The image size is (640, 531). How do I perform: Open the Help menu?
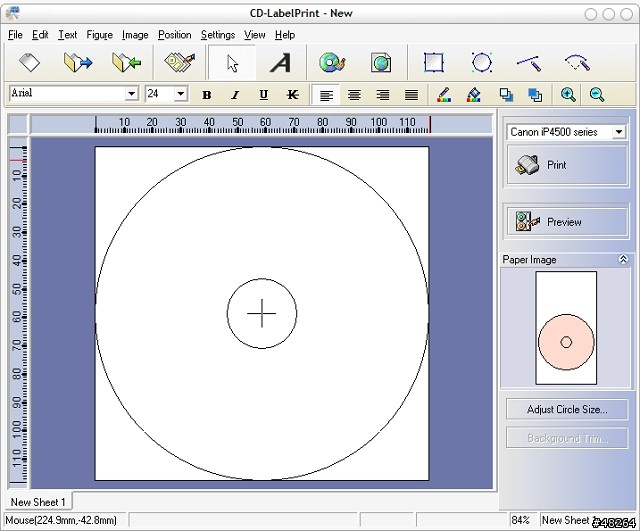click(285, 35)
